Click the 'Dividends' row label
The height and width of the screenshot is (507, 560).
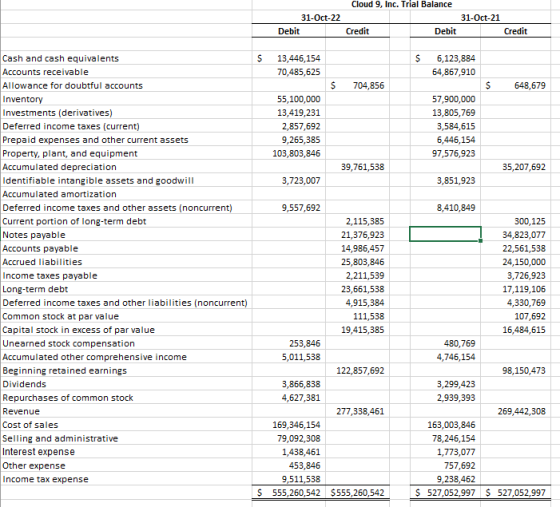(24, 384)
